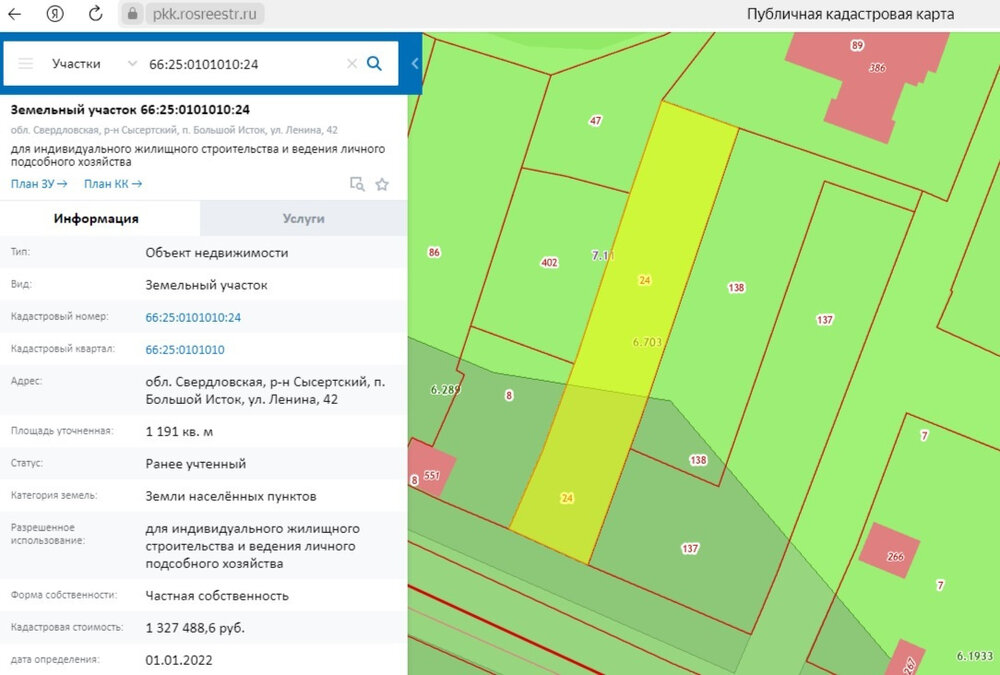Image resolution: width=1000 pixels, height=675 pixels.
Task: Click the lock icon in address bar
Action: coord(132,13)
